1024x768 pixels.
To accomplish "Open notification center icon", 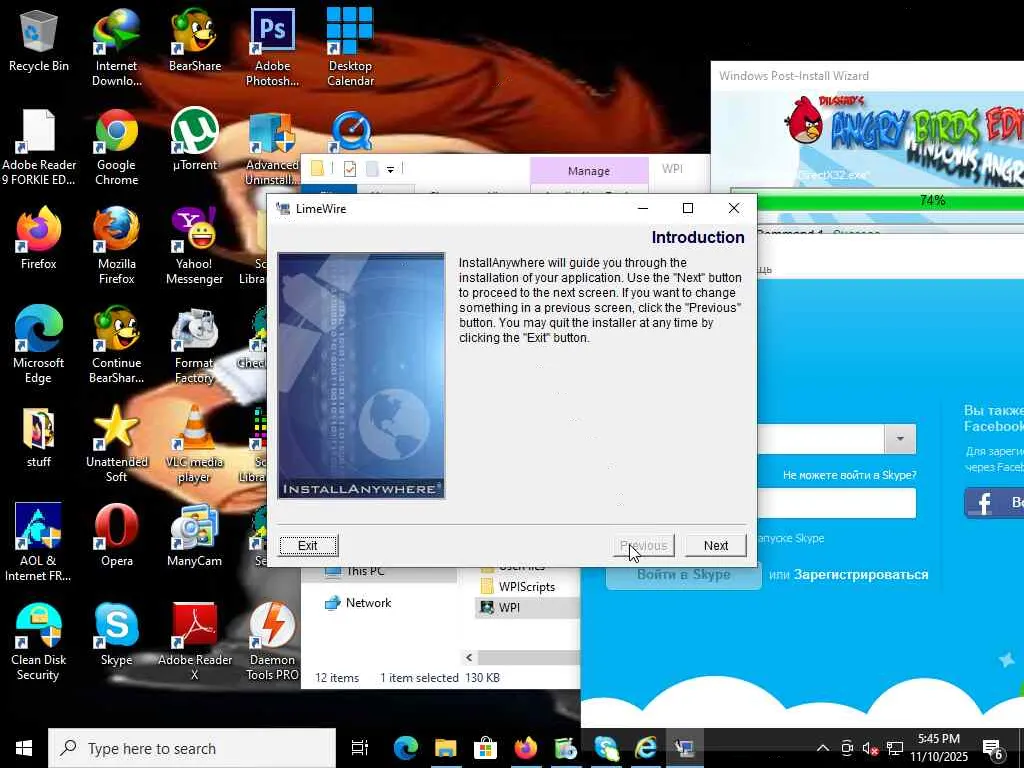I will coord(992,748).
